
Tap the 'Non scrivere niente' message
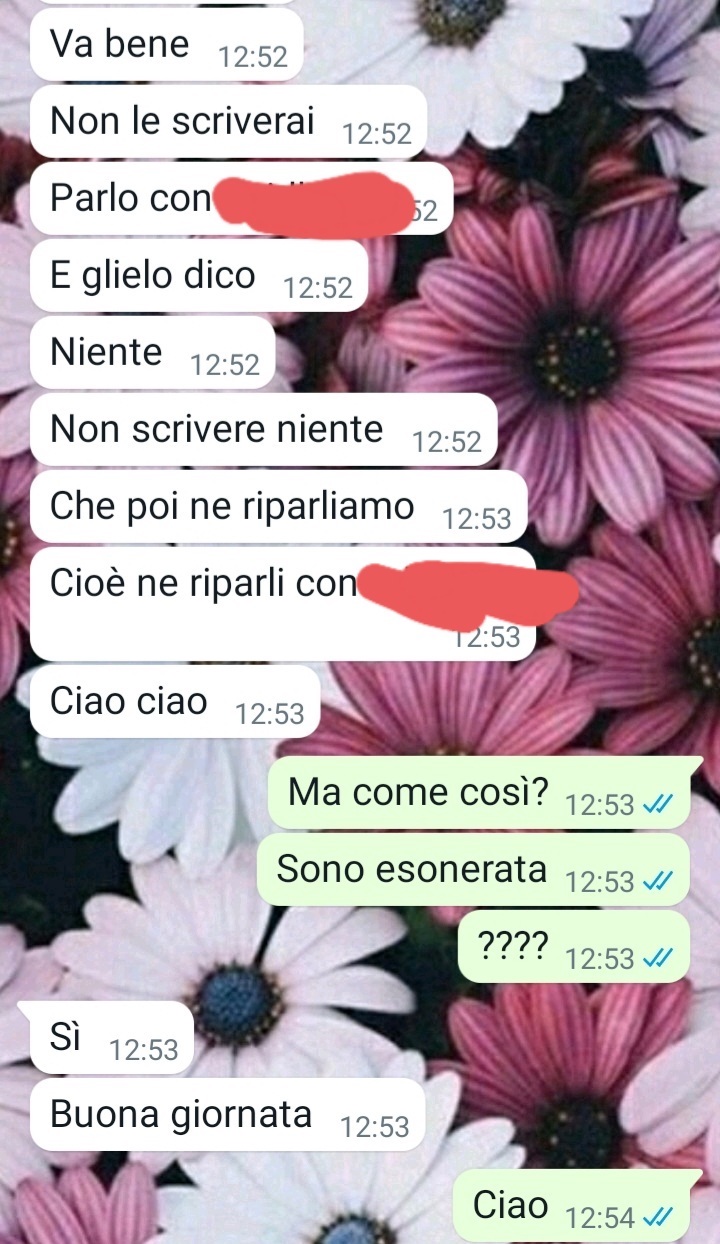point(263,430)
